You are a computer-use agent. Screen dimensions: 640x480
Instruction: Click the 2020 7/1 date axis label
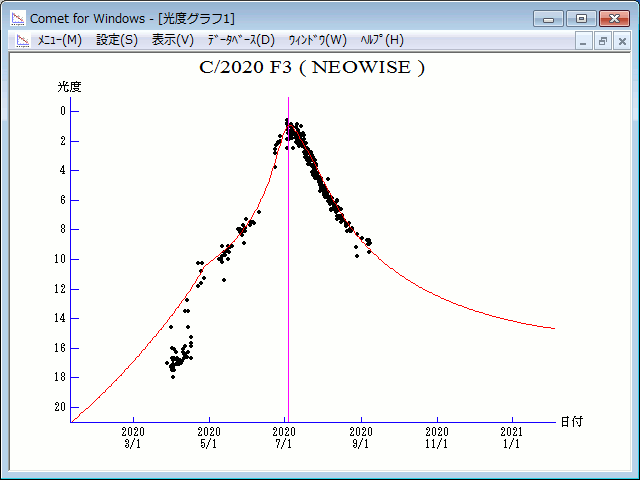coord(285,438)
